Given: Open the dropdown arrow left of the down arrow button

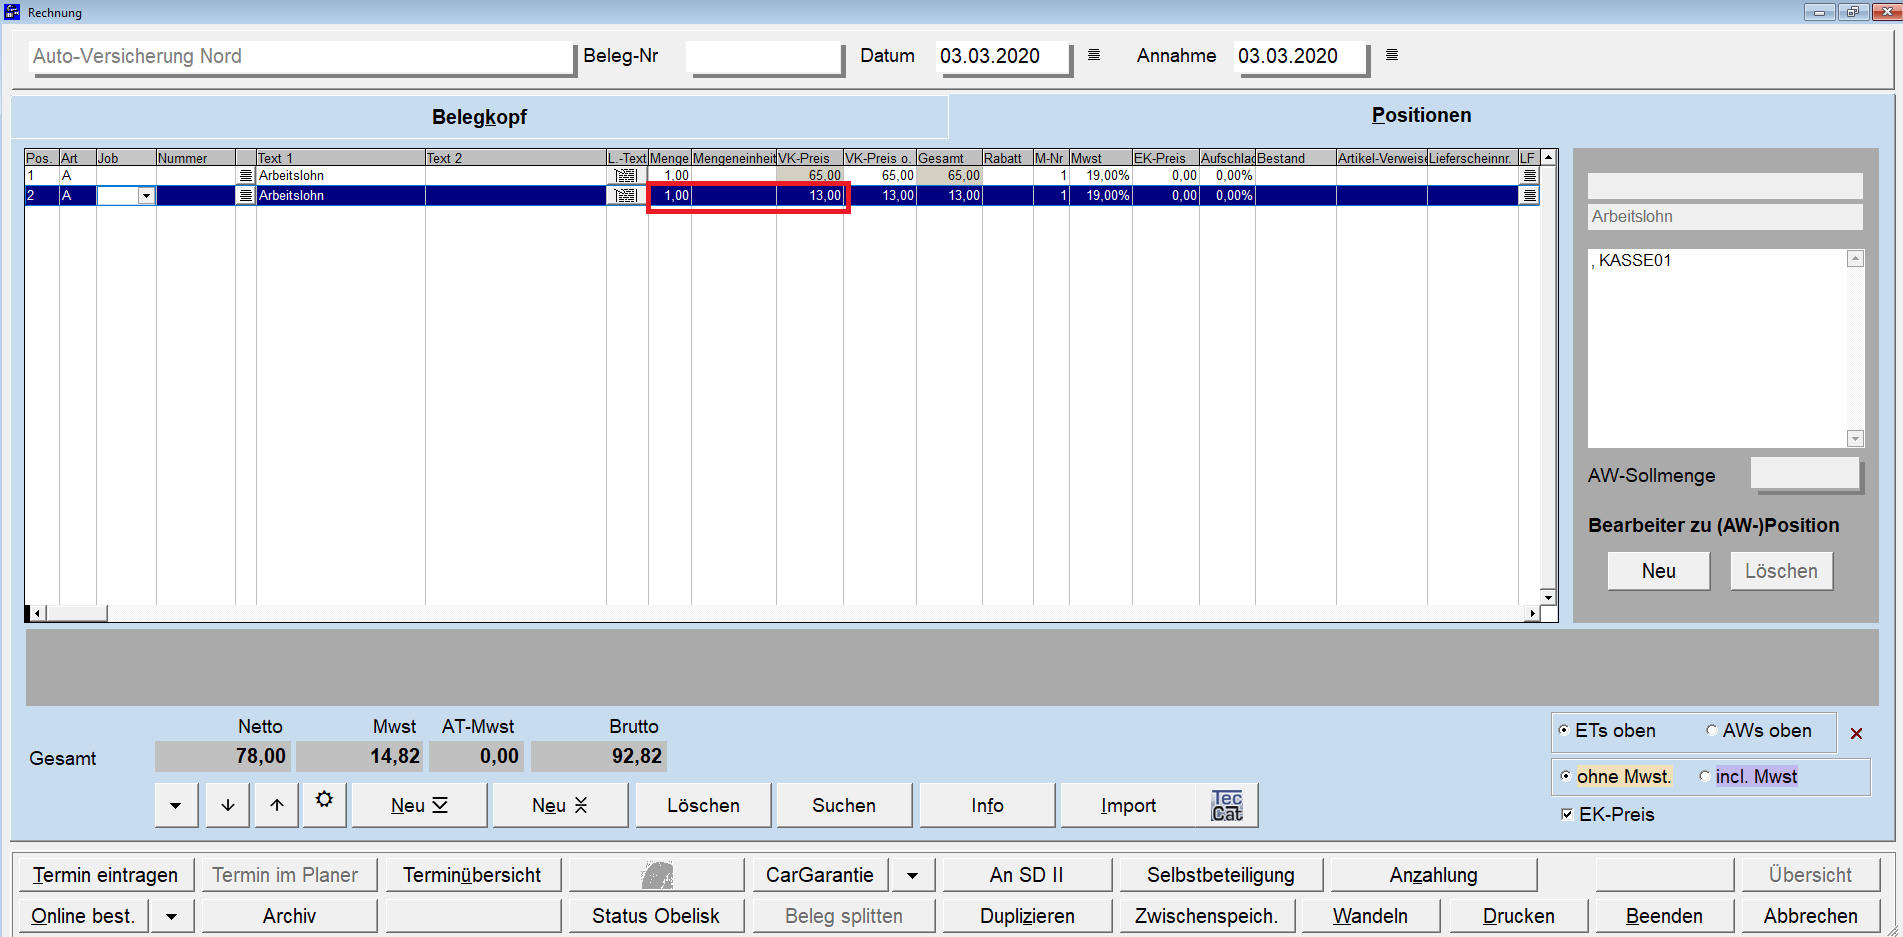Looking at the screenshot, I should click(x=176, y=805).
